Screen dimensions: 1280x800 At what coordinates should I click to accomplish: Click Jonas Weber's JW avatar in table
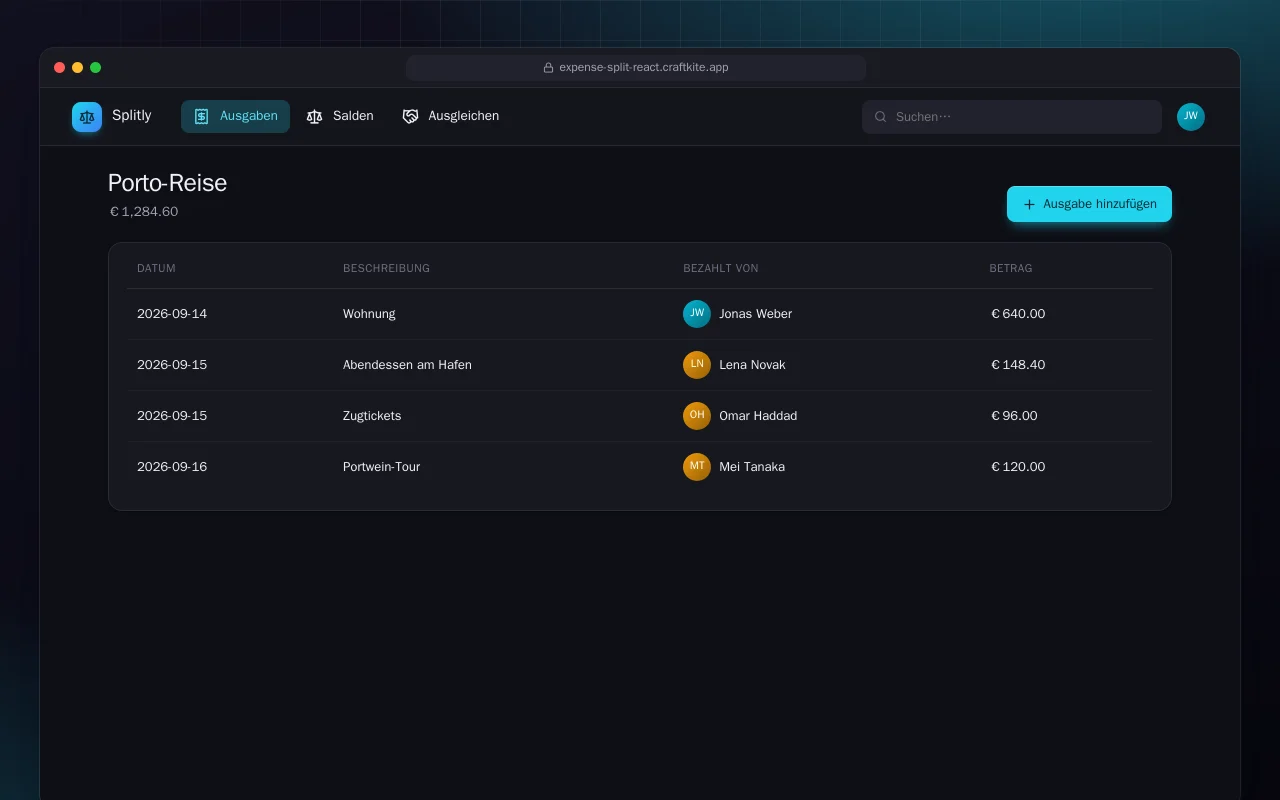click(x=697, y=314)
